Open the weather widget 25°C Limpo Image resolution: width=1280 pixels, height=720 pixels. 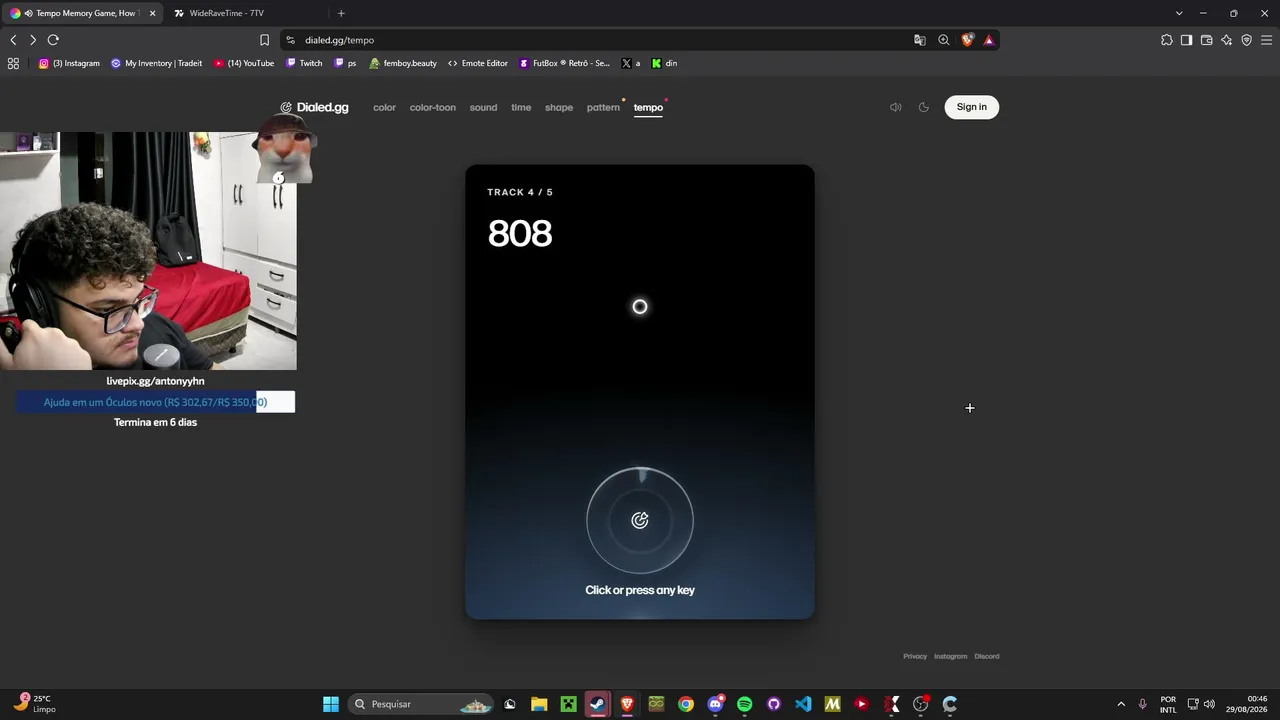34,704
